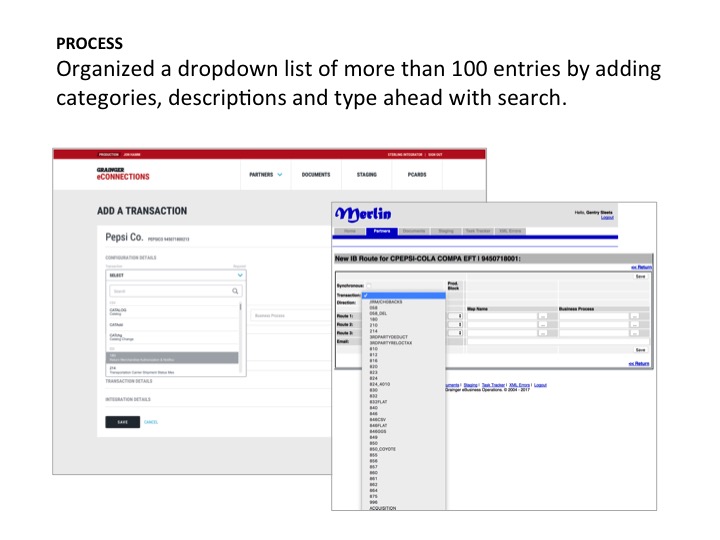Click the upper Save button in Merlin
Viewport: 720px width, 540px height.
(640, 276)
